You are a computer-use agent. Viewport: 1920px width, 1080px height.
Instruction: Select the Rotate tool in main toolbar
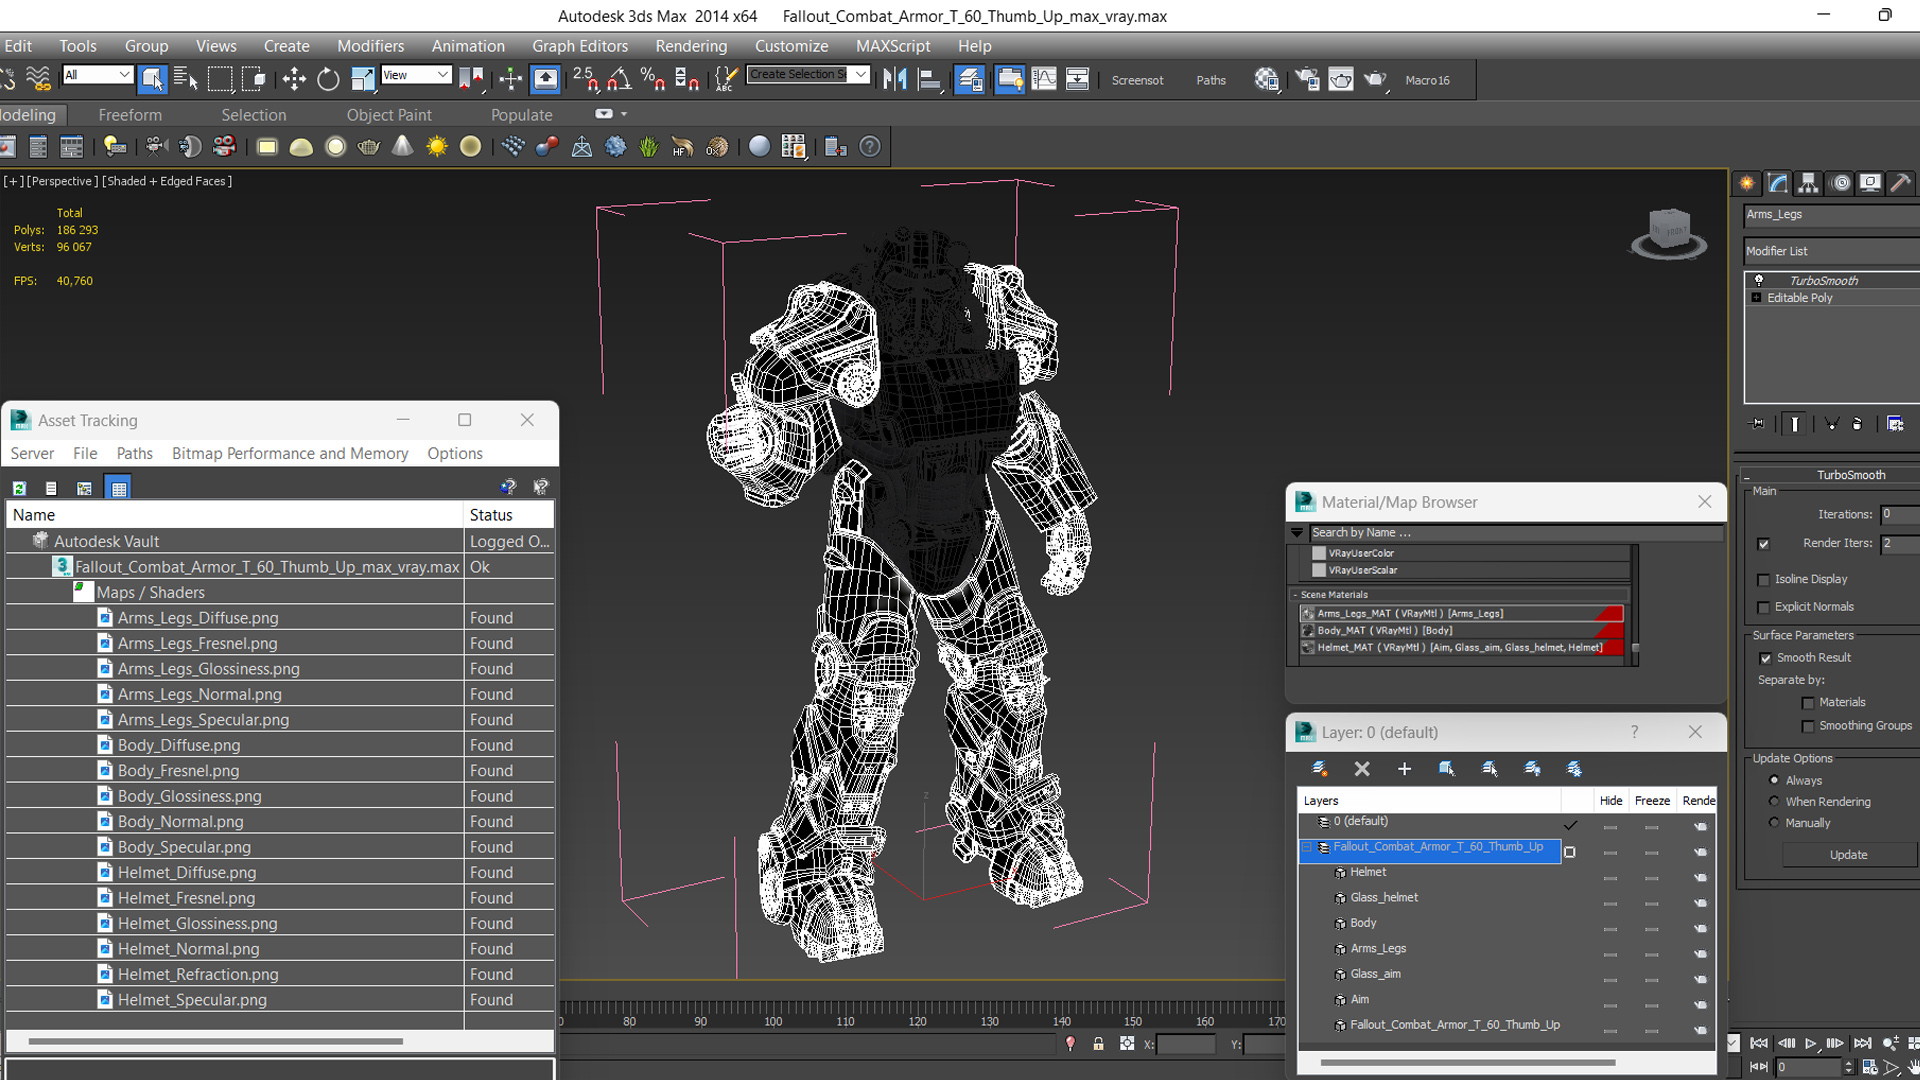[x=328, y=79]
